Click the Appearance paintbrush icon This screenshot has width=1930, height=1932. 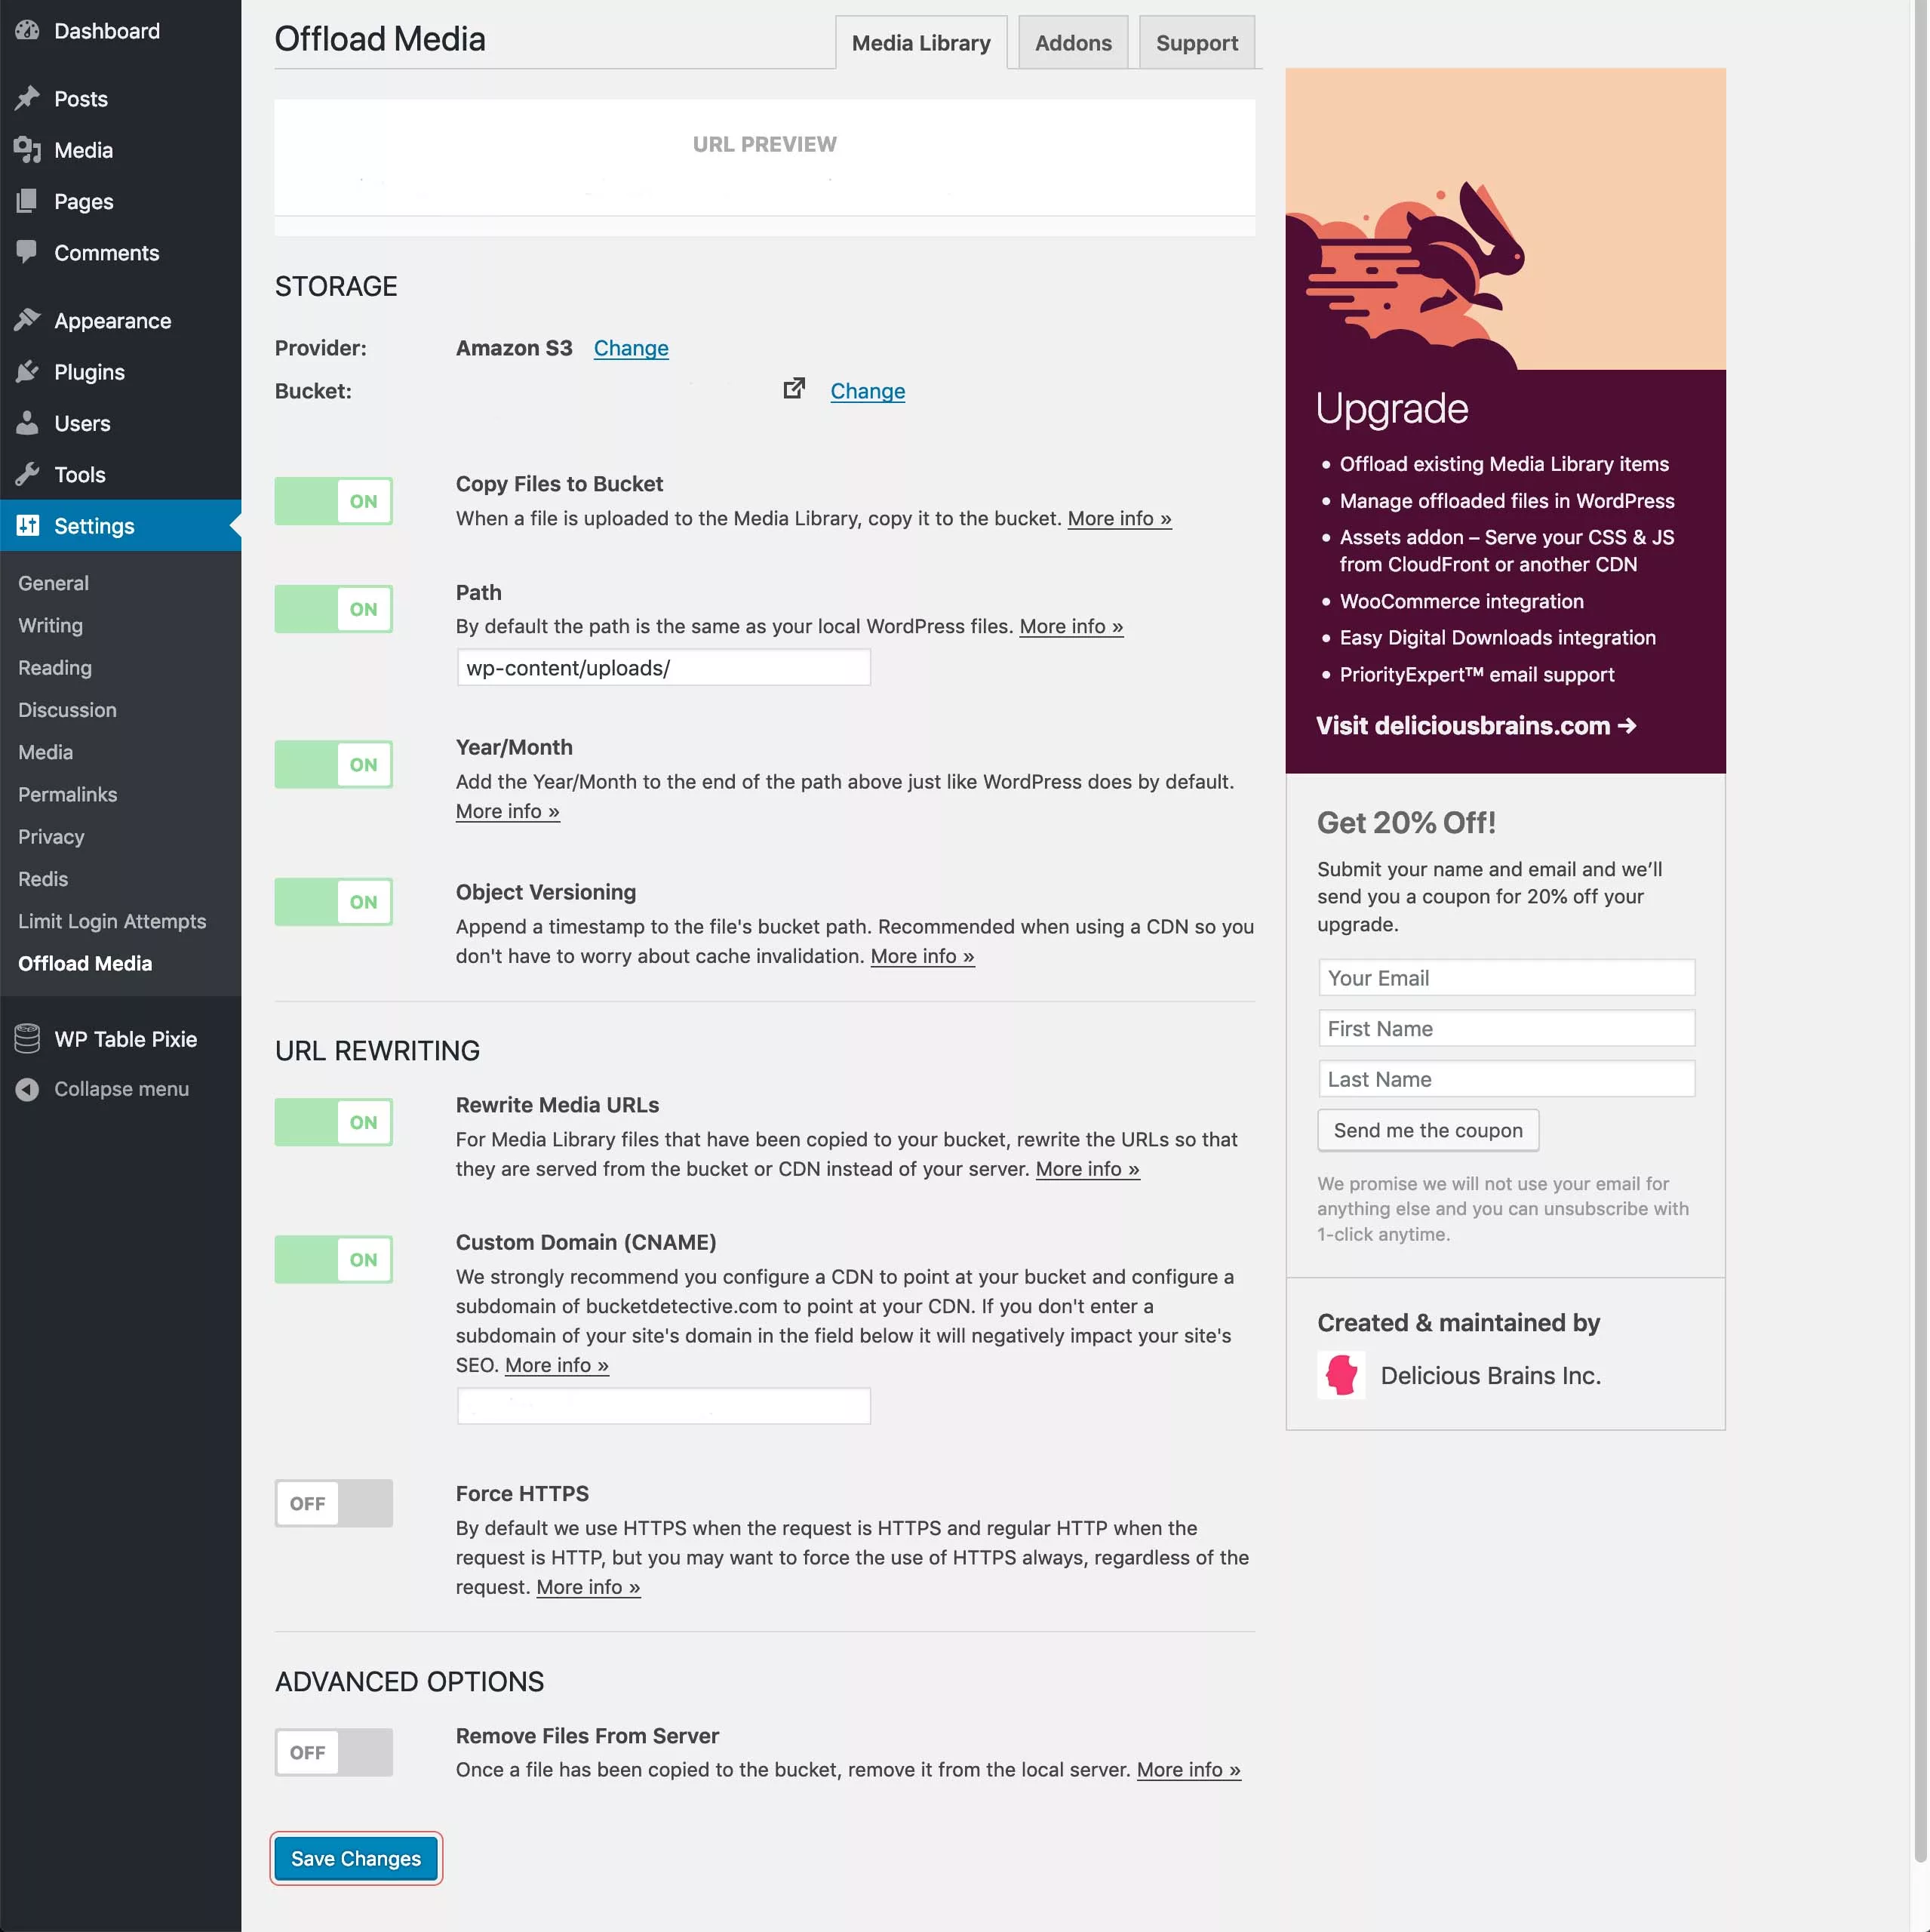(27, 320)
